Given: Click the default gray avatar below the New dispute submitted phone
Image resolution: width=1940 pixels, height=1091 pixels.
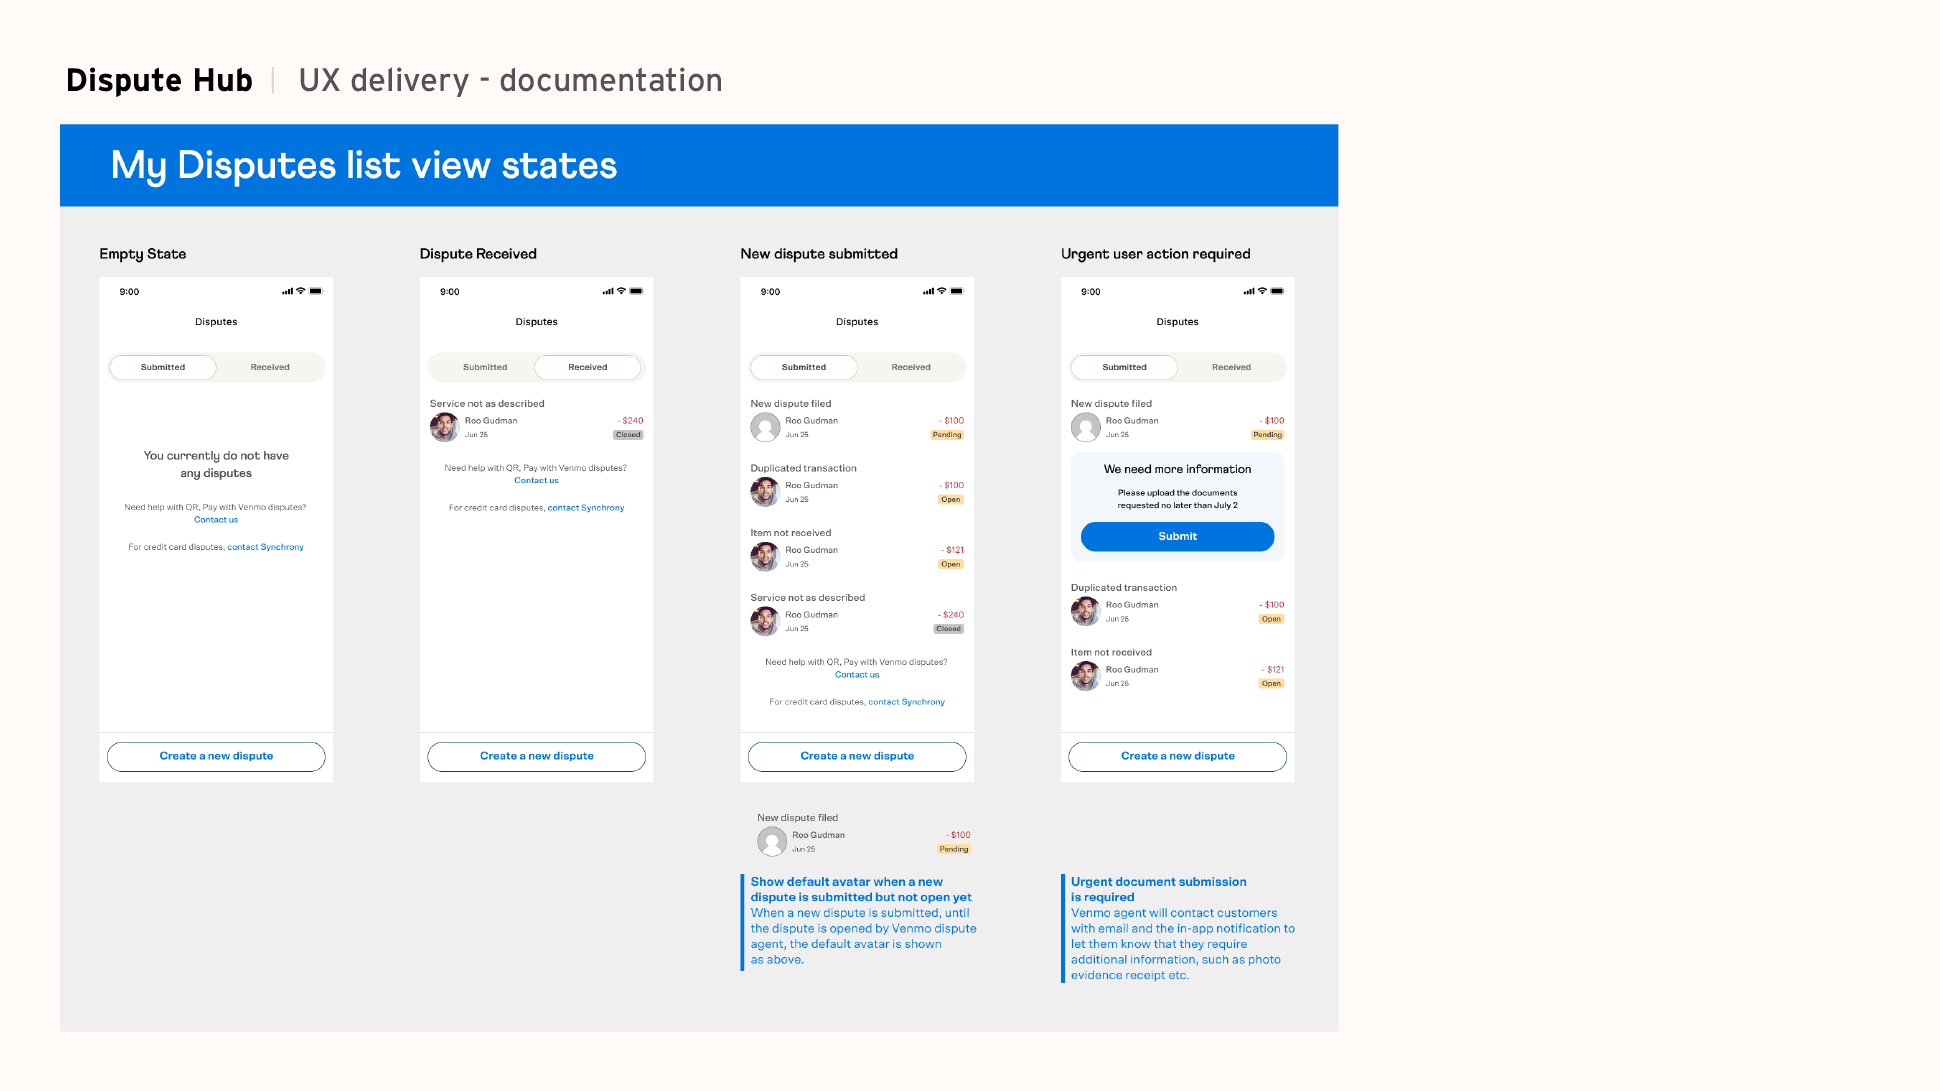Looking at the screenshot, I should point(771,842).
